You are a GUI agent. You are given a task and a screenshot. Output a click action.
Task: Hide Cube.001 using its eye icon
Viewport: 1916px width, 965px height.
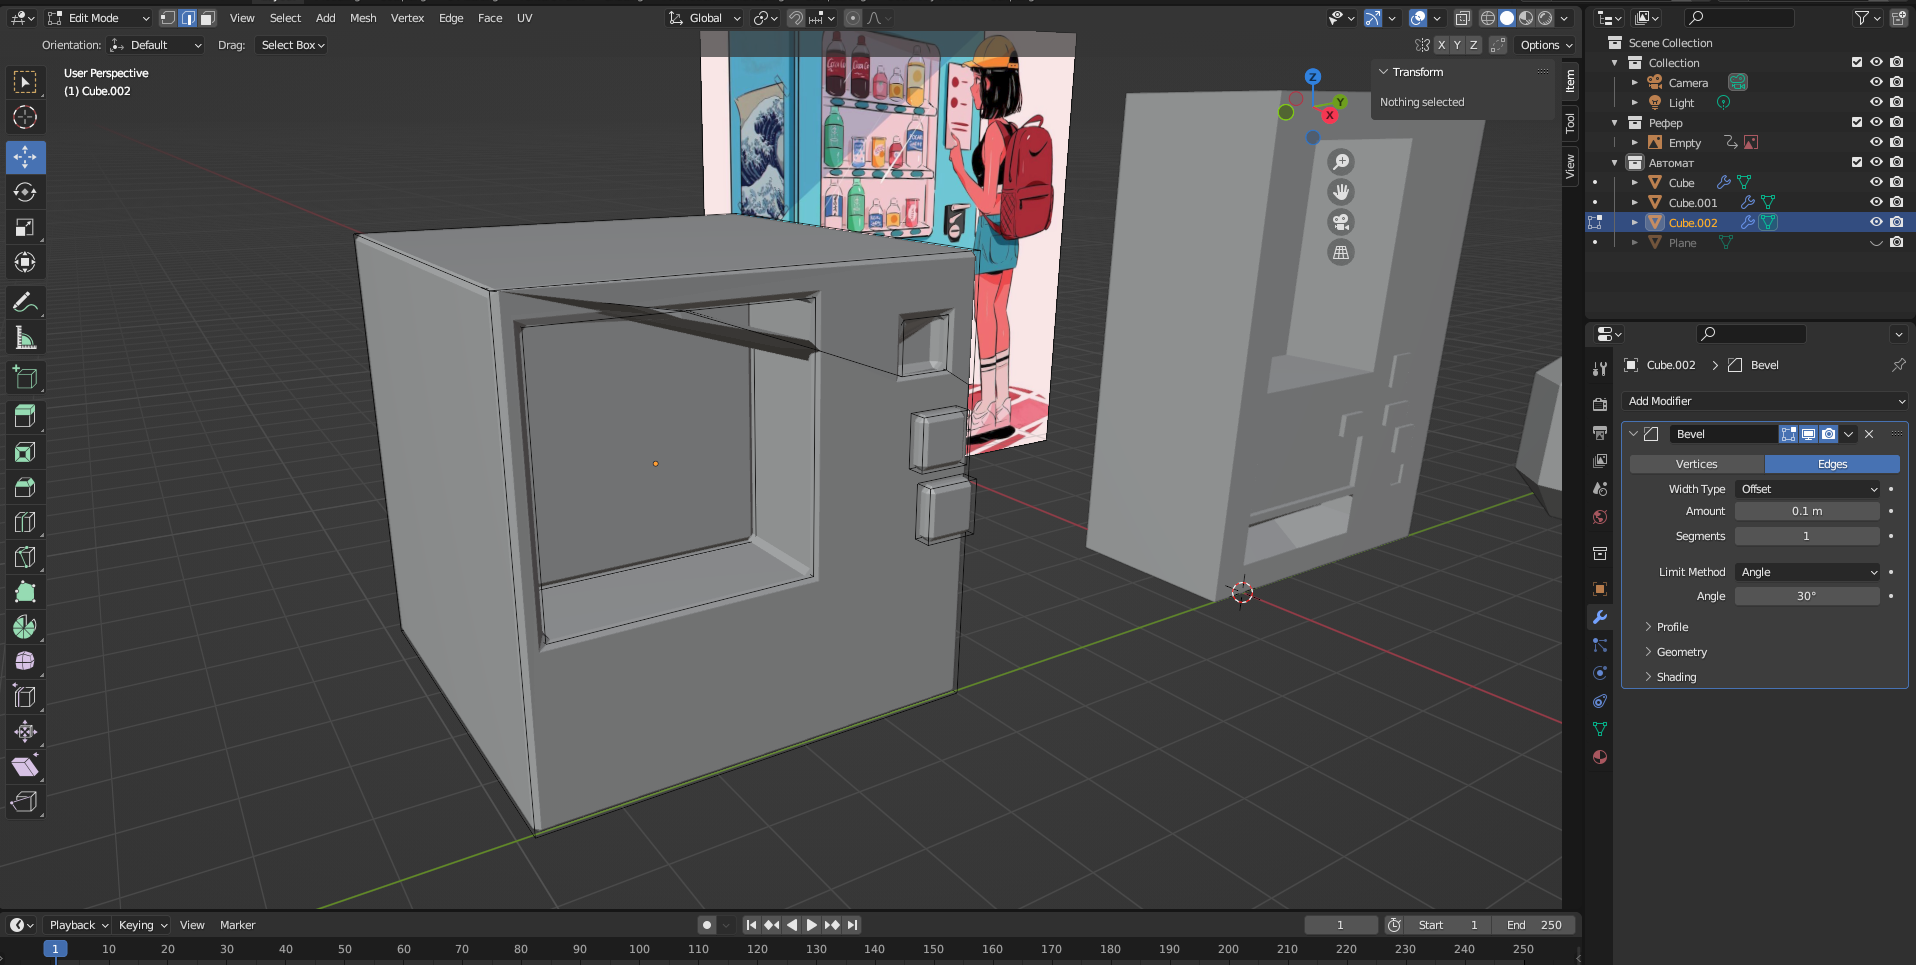(1876, 202)
